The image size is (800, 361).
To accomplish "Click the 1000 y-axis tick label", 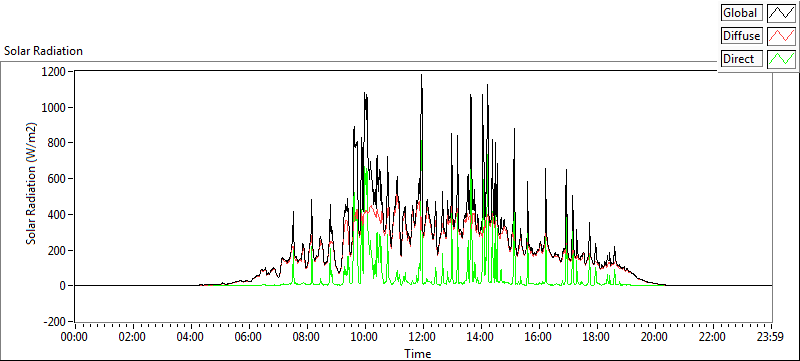I will coord(55,107).
